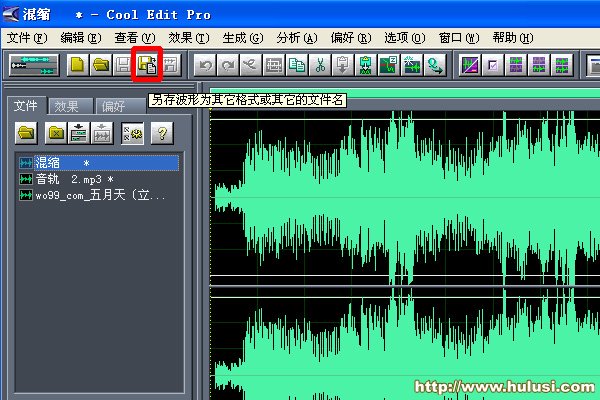Click the greyed Edit File waveform icon in the panel
The height and width of the screenshot is (400, 600).
[x=102, y=133]
